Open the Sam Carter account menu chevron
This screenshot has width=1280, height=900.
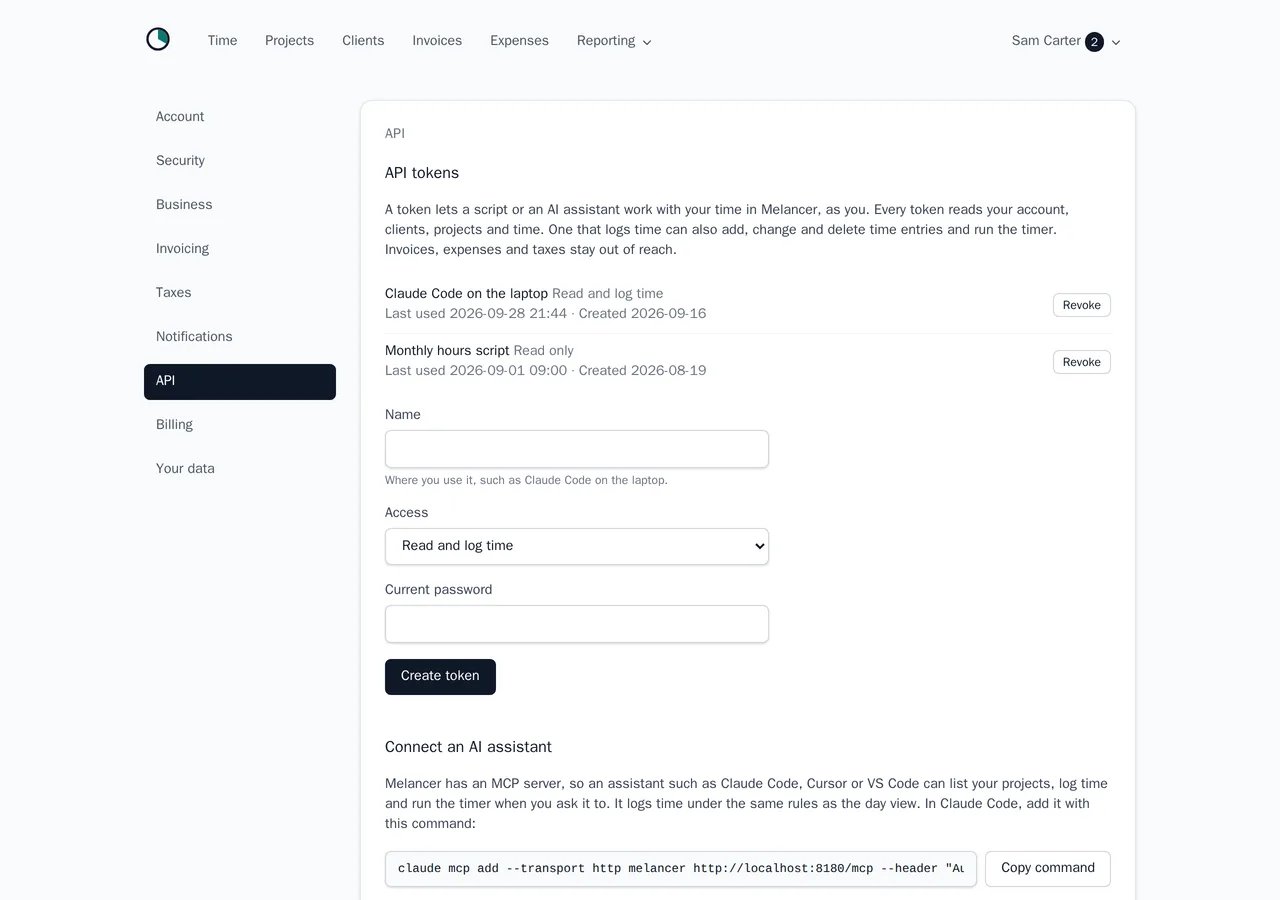pyautogui.click(x=1116, y=42)
